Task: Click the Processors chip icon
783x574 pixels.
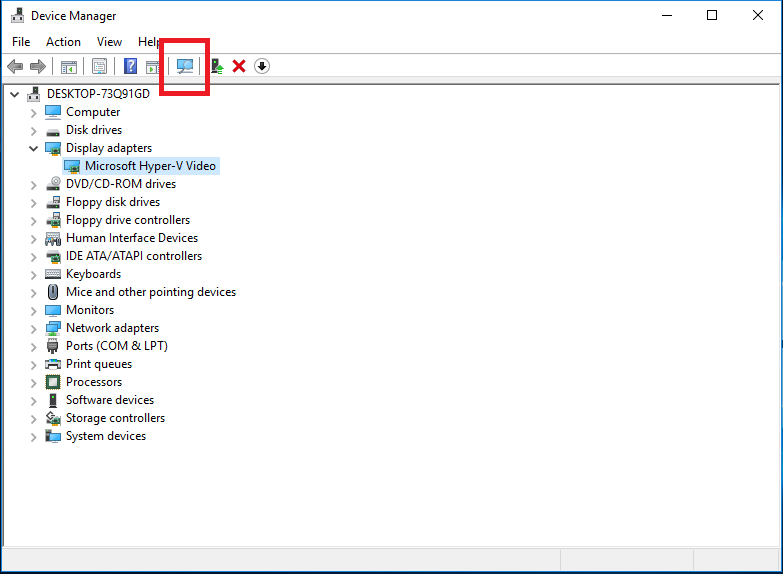Action: 53,382
